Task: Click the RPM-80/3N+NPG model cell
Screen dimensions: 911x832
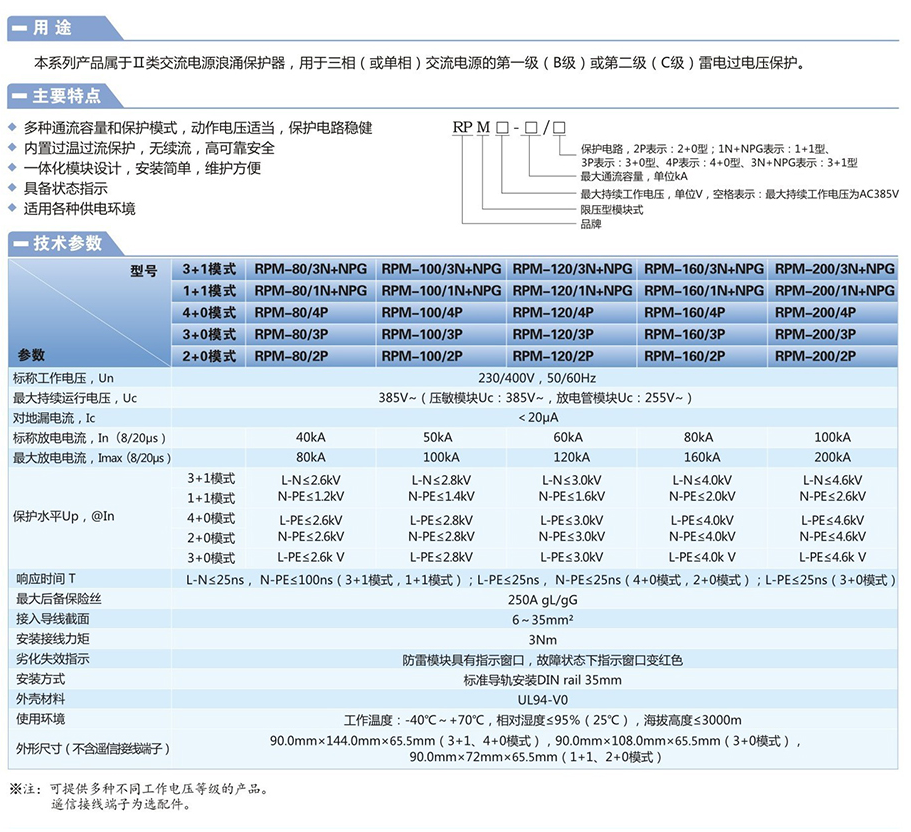Action: click(310, 269)
